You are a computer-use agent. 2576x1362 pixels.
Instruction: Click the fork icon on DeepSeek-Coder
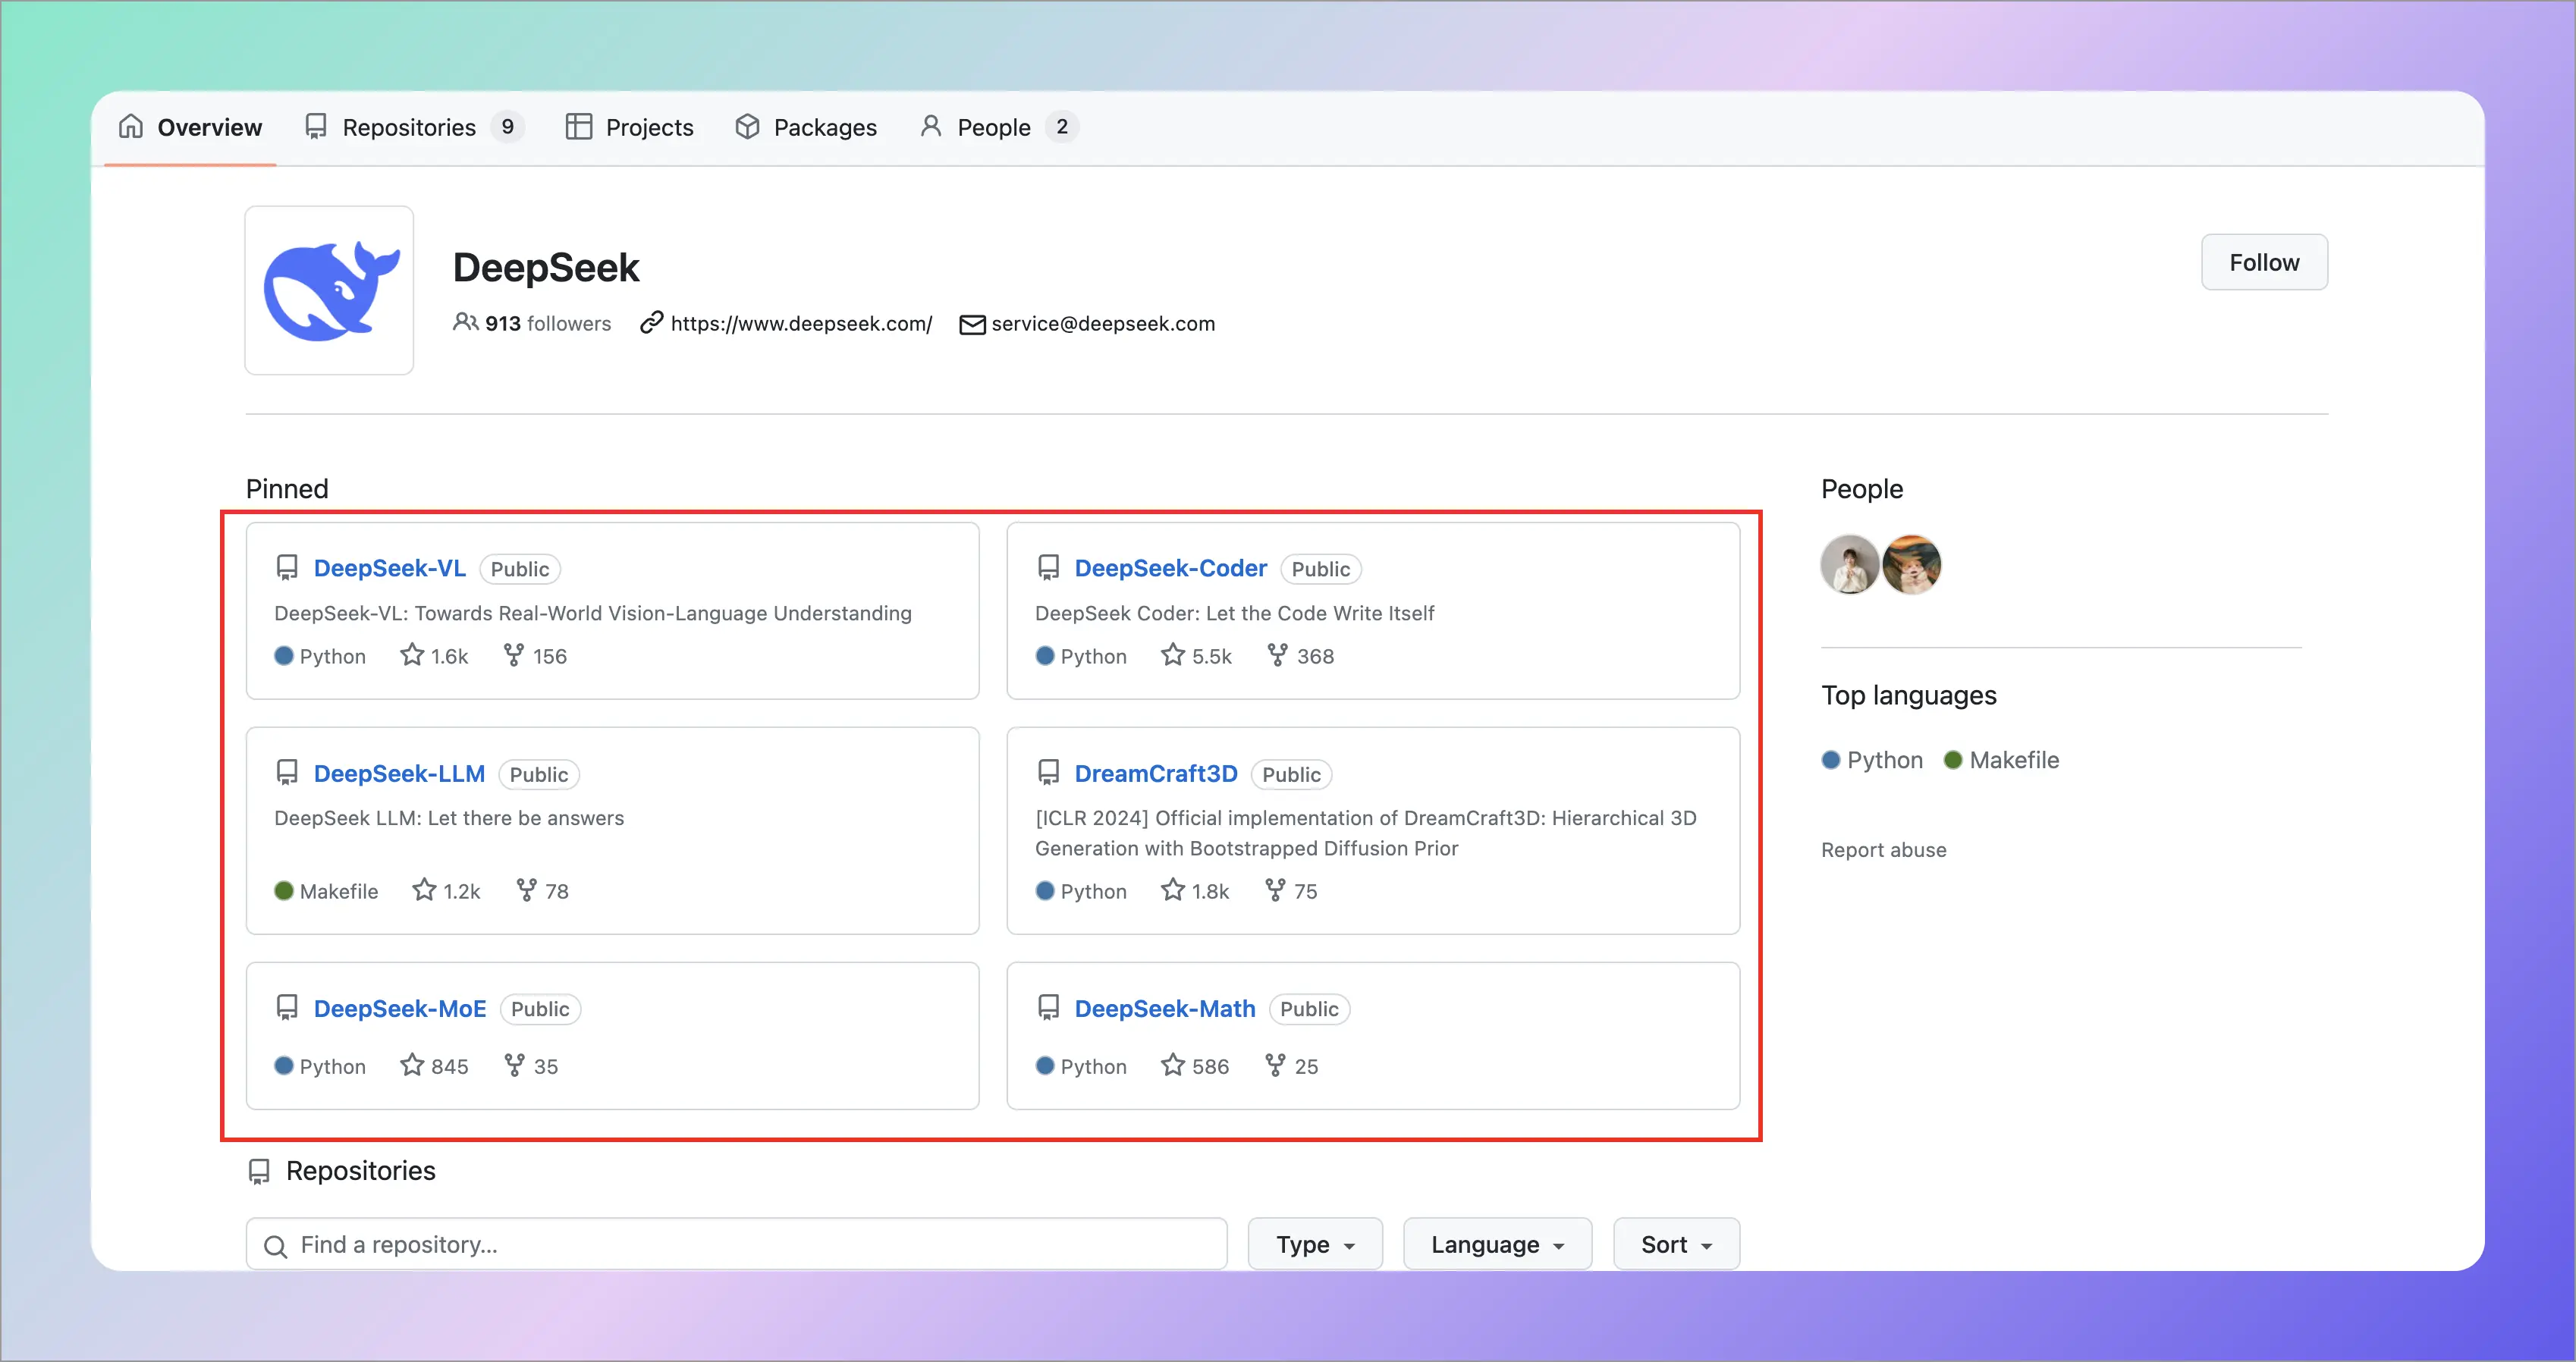[1277, 655]
